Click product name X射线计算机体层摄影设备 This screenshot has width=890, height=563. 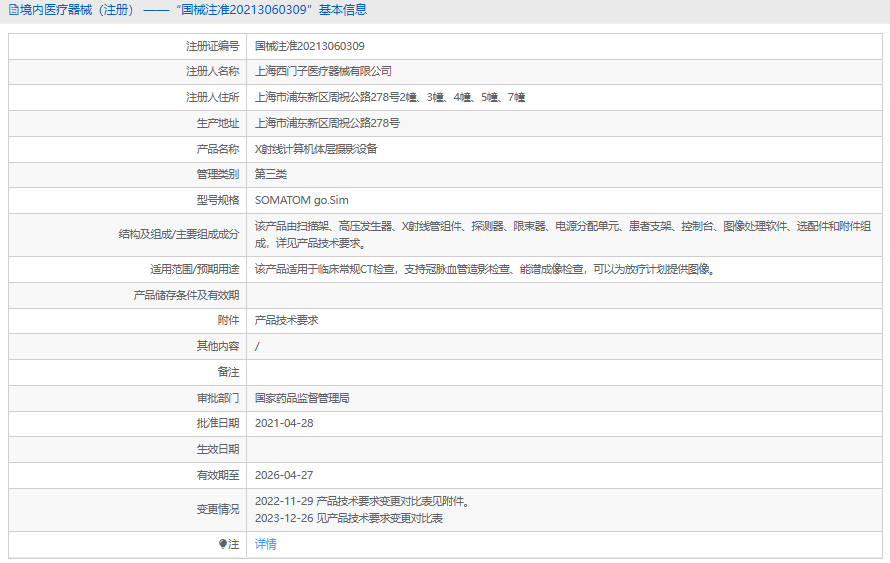pyautogui.click(x=316, y=149)
